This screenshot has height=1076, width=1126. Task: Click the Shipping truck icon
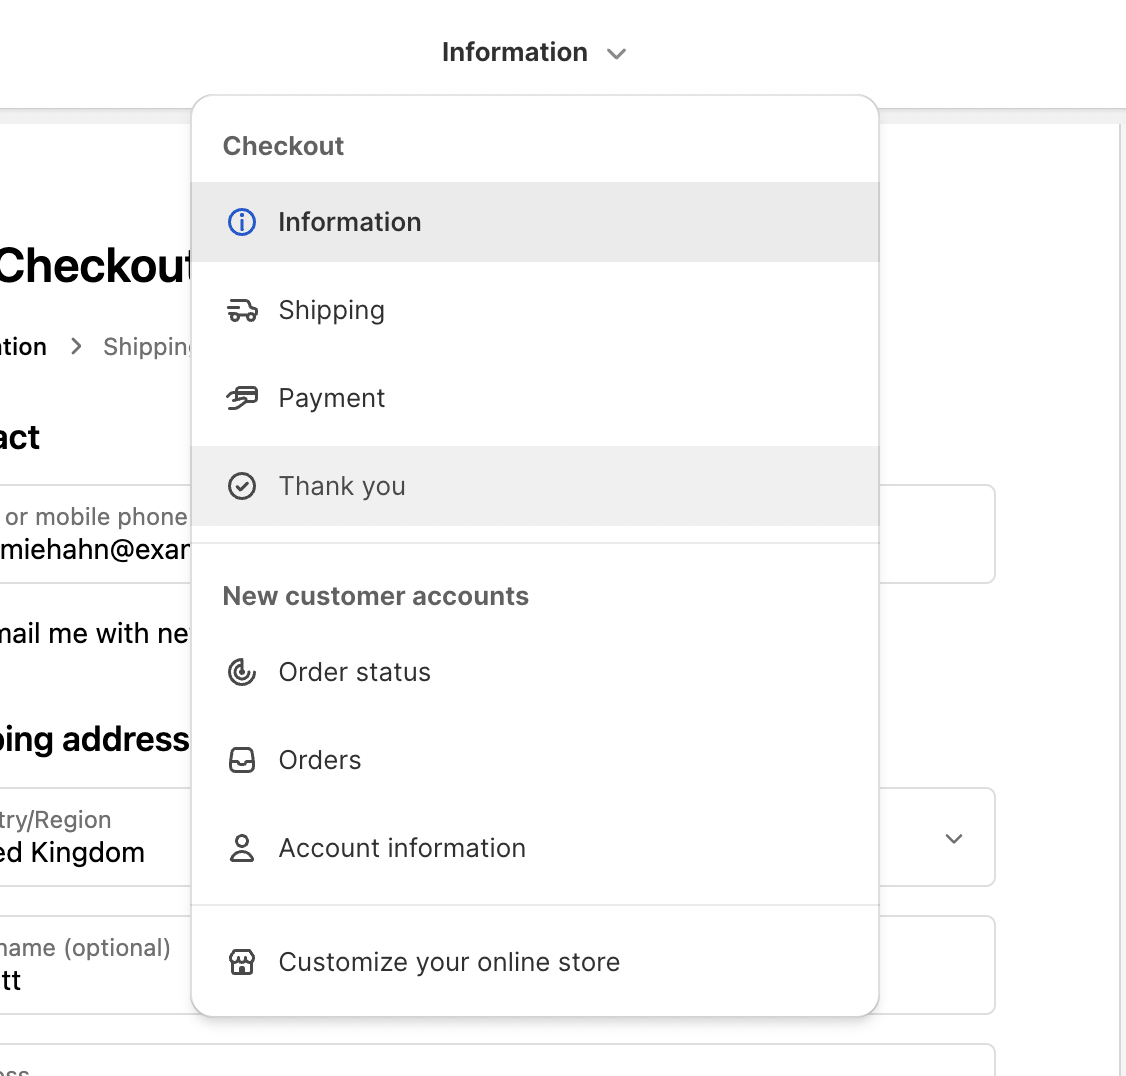(x=242, y=311)
